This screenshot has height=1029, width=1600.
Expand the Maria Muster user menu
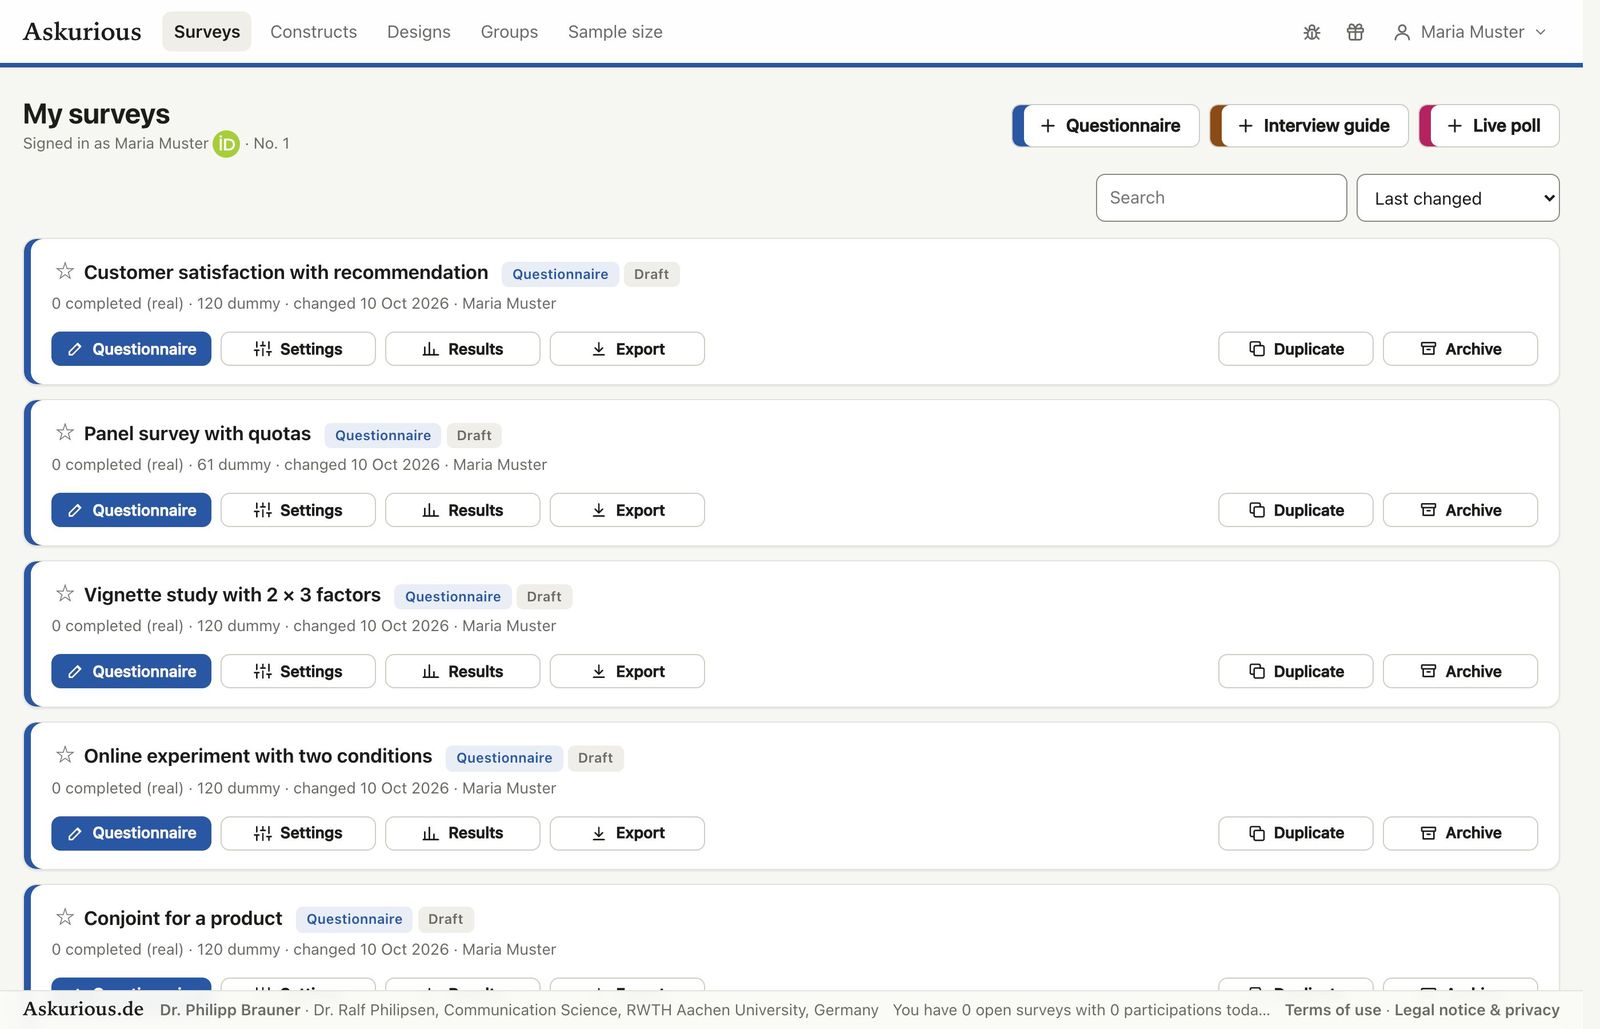pos(1470,32)
